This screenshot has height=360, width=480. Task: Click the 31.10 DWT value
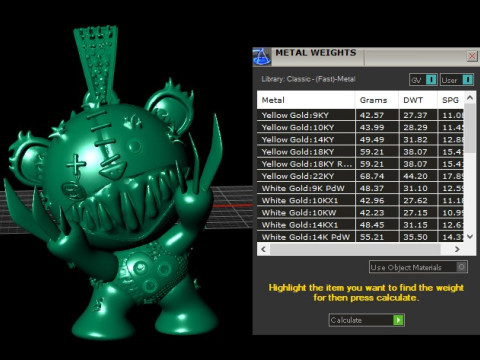pyautogui.click(x=415, y=188)
